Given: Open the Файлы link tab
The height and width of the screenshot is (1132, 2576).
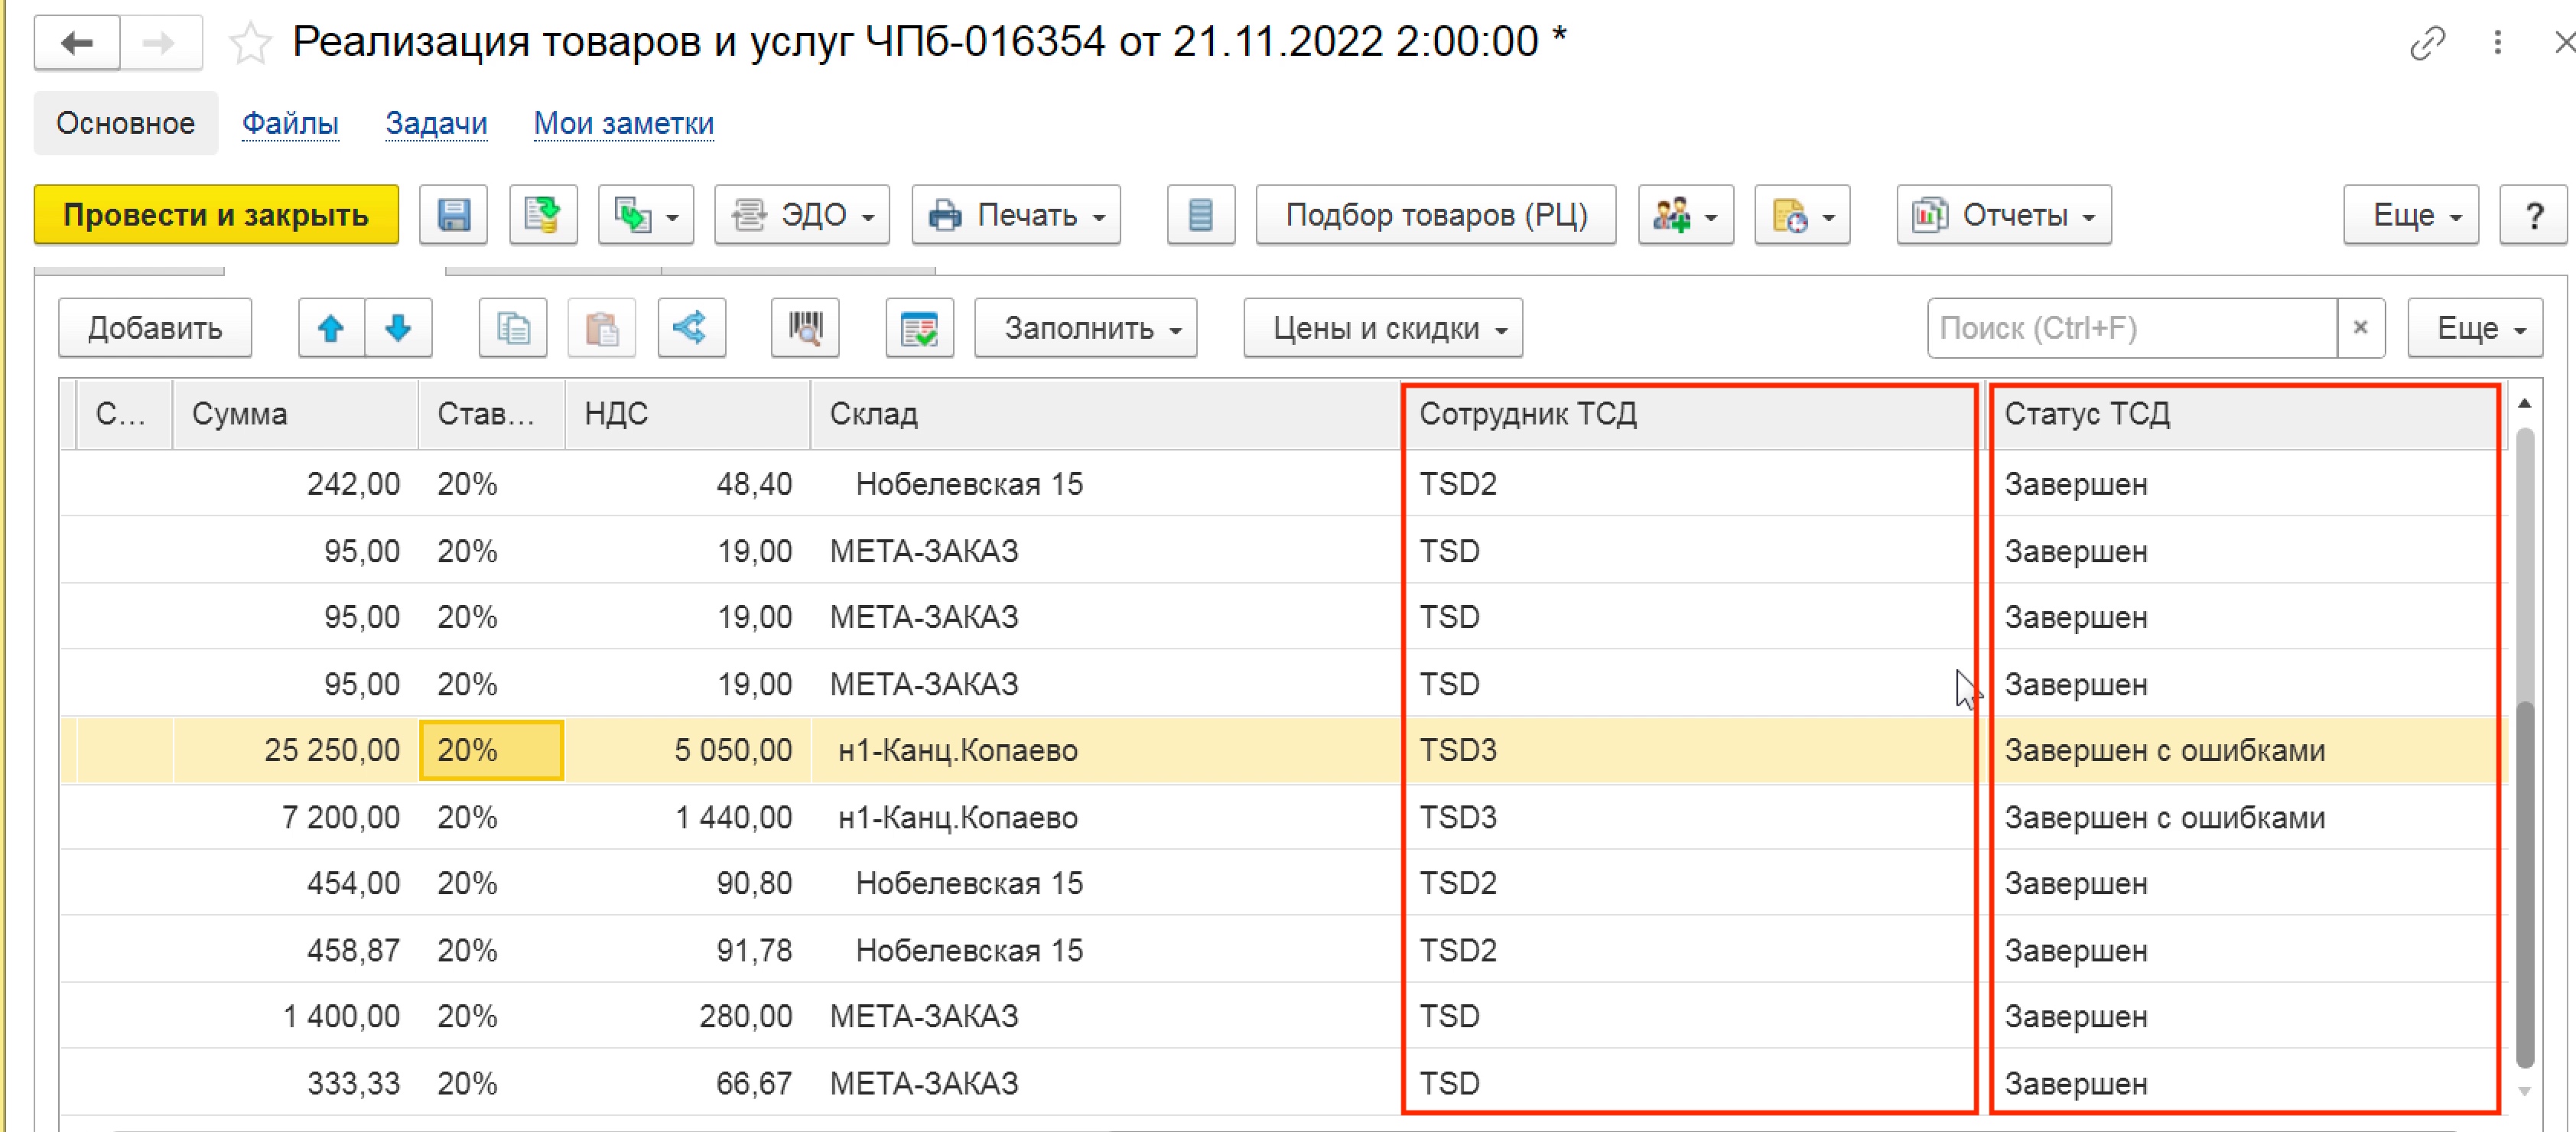Looking at the screenshot, I should tap(290, 123).
